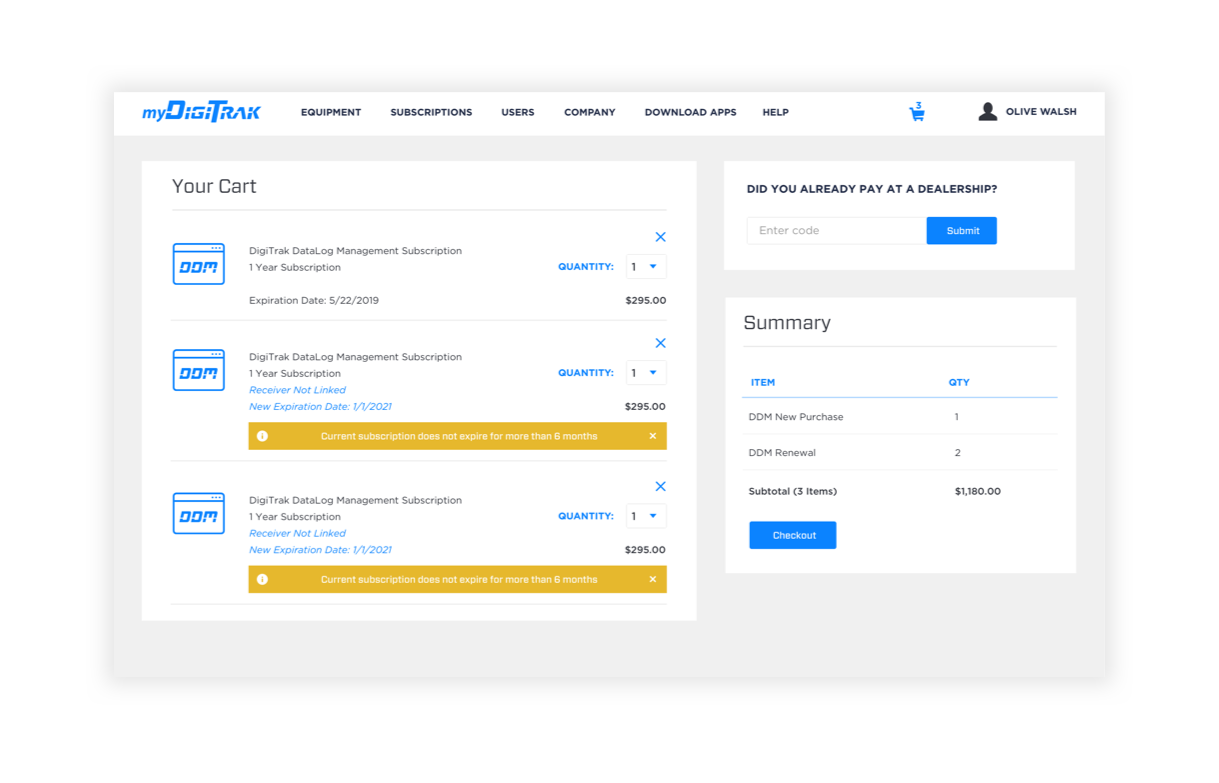Image resolution: width=1219 pixels, height=783 pixels.
Task: Remove the item expiring 5/22/2019
Action: coord(660,237)
